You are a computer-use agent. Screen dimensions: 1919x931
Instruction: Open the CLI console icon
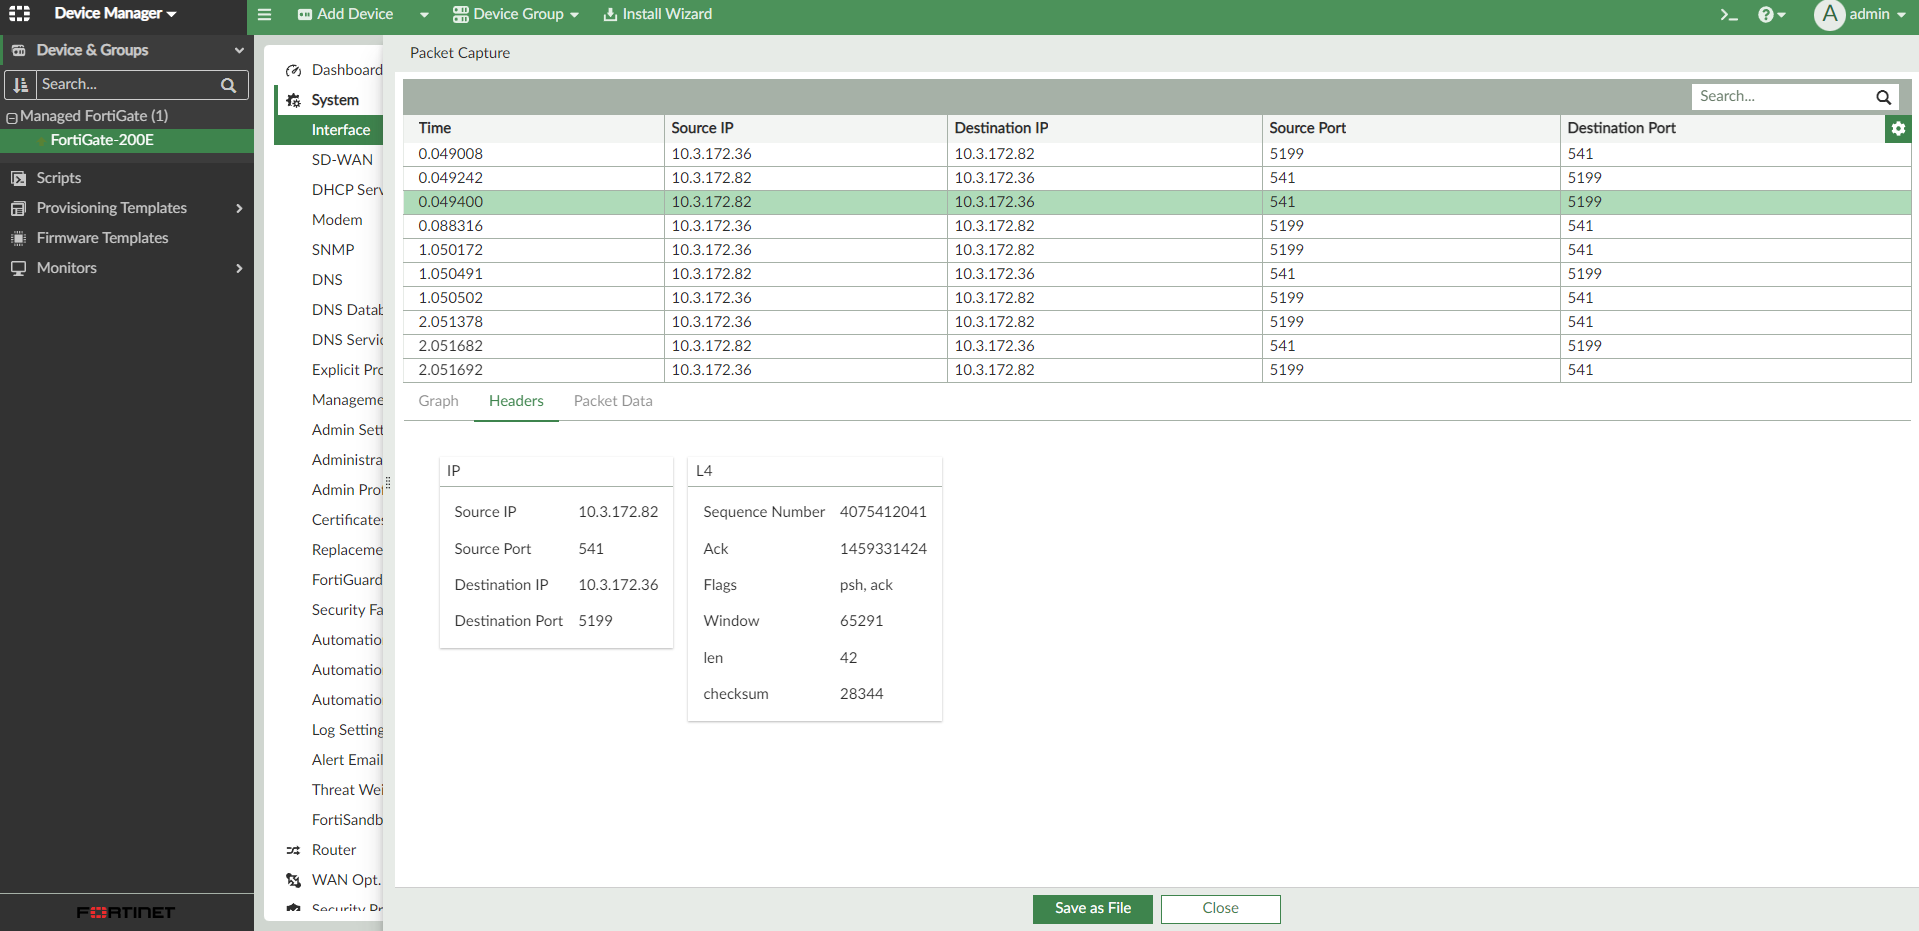(x=1728, y=14)
